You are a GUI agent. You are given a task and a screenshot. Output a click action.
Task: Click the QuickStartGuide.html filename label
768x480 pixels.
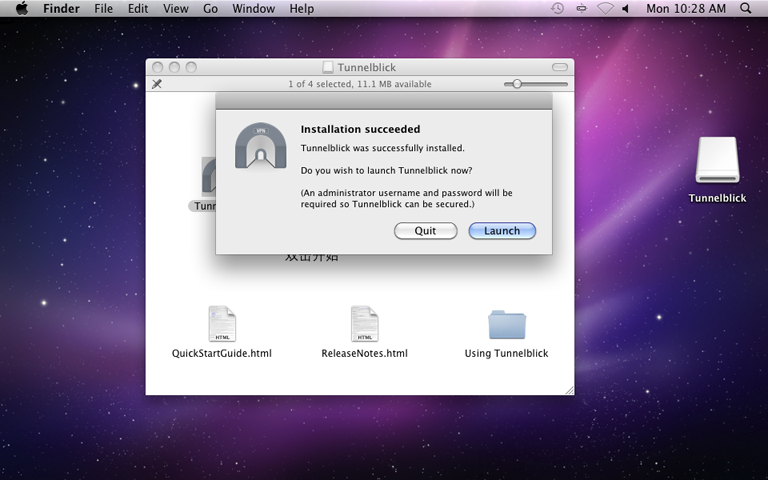222,353
